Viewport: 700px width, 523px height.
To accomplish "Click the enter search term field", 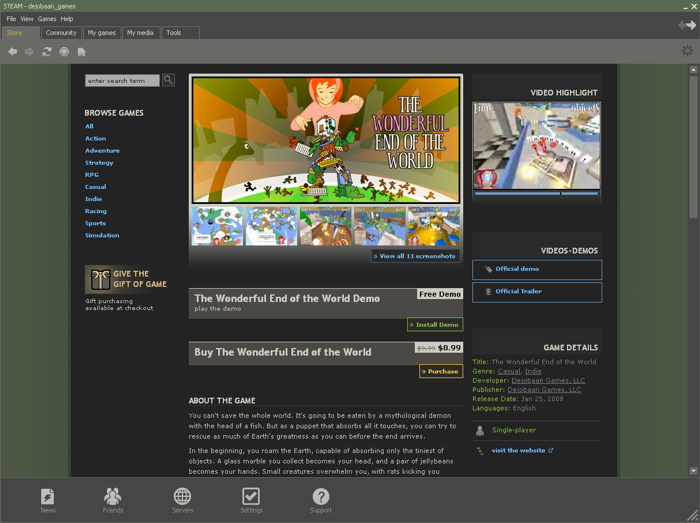I will click(122, 80).
